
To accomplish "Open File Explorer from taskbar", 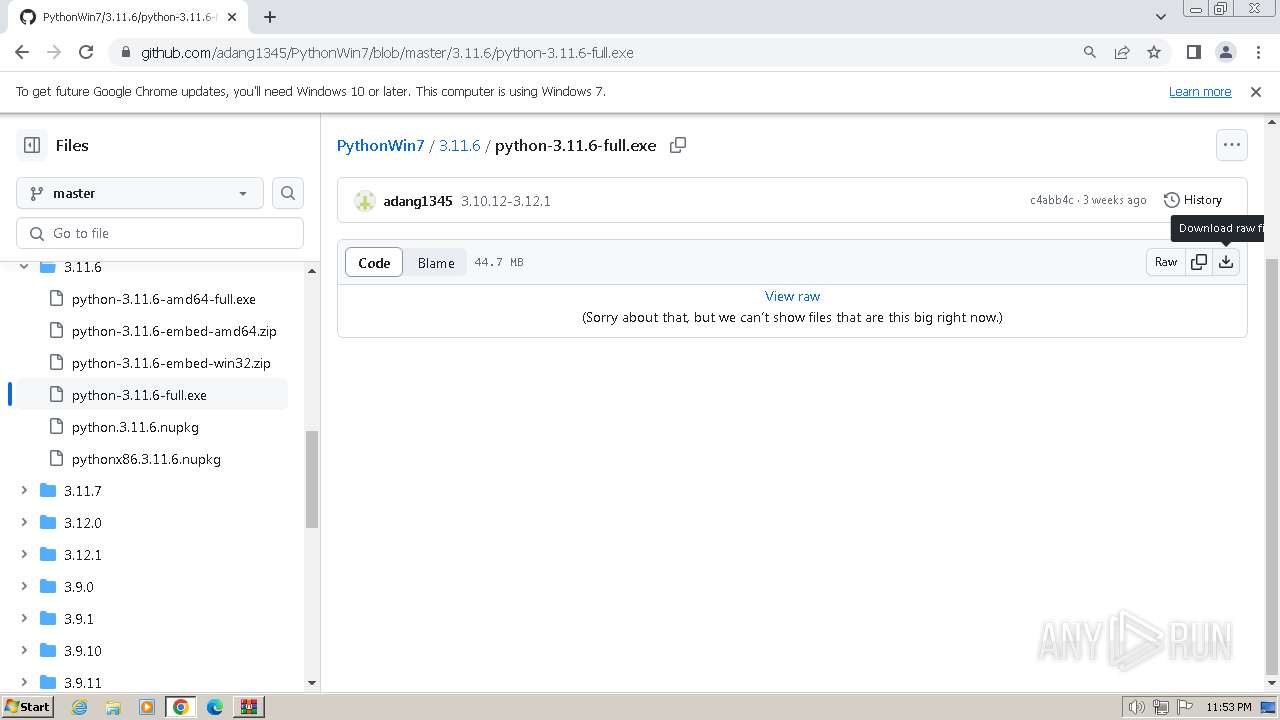I will point(113,707).
